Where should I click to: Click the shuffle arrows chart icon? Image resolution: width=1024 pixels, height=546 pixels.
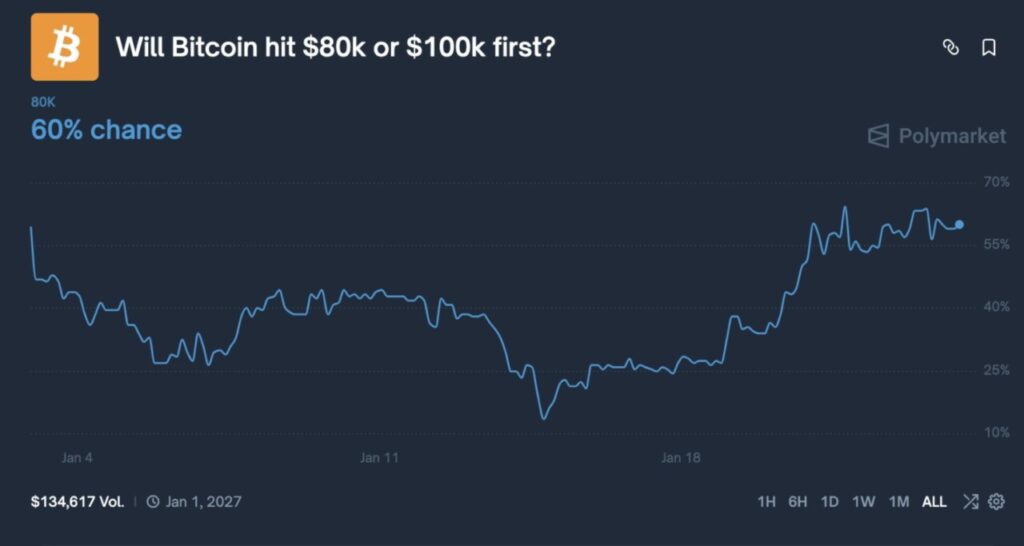click(970, 501)
